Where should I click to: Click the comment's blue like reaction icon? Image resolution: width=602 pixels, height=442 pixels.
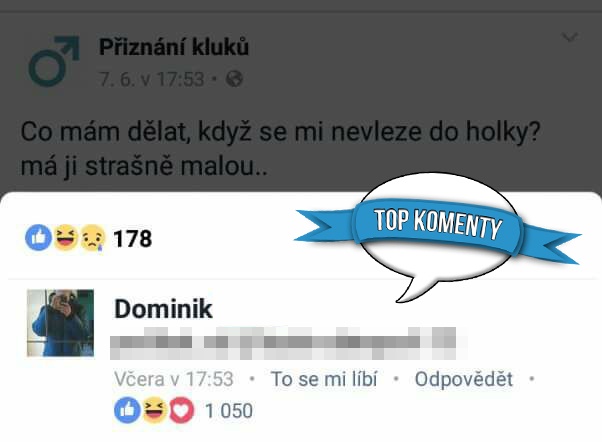127,410
